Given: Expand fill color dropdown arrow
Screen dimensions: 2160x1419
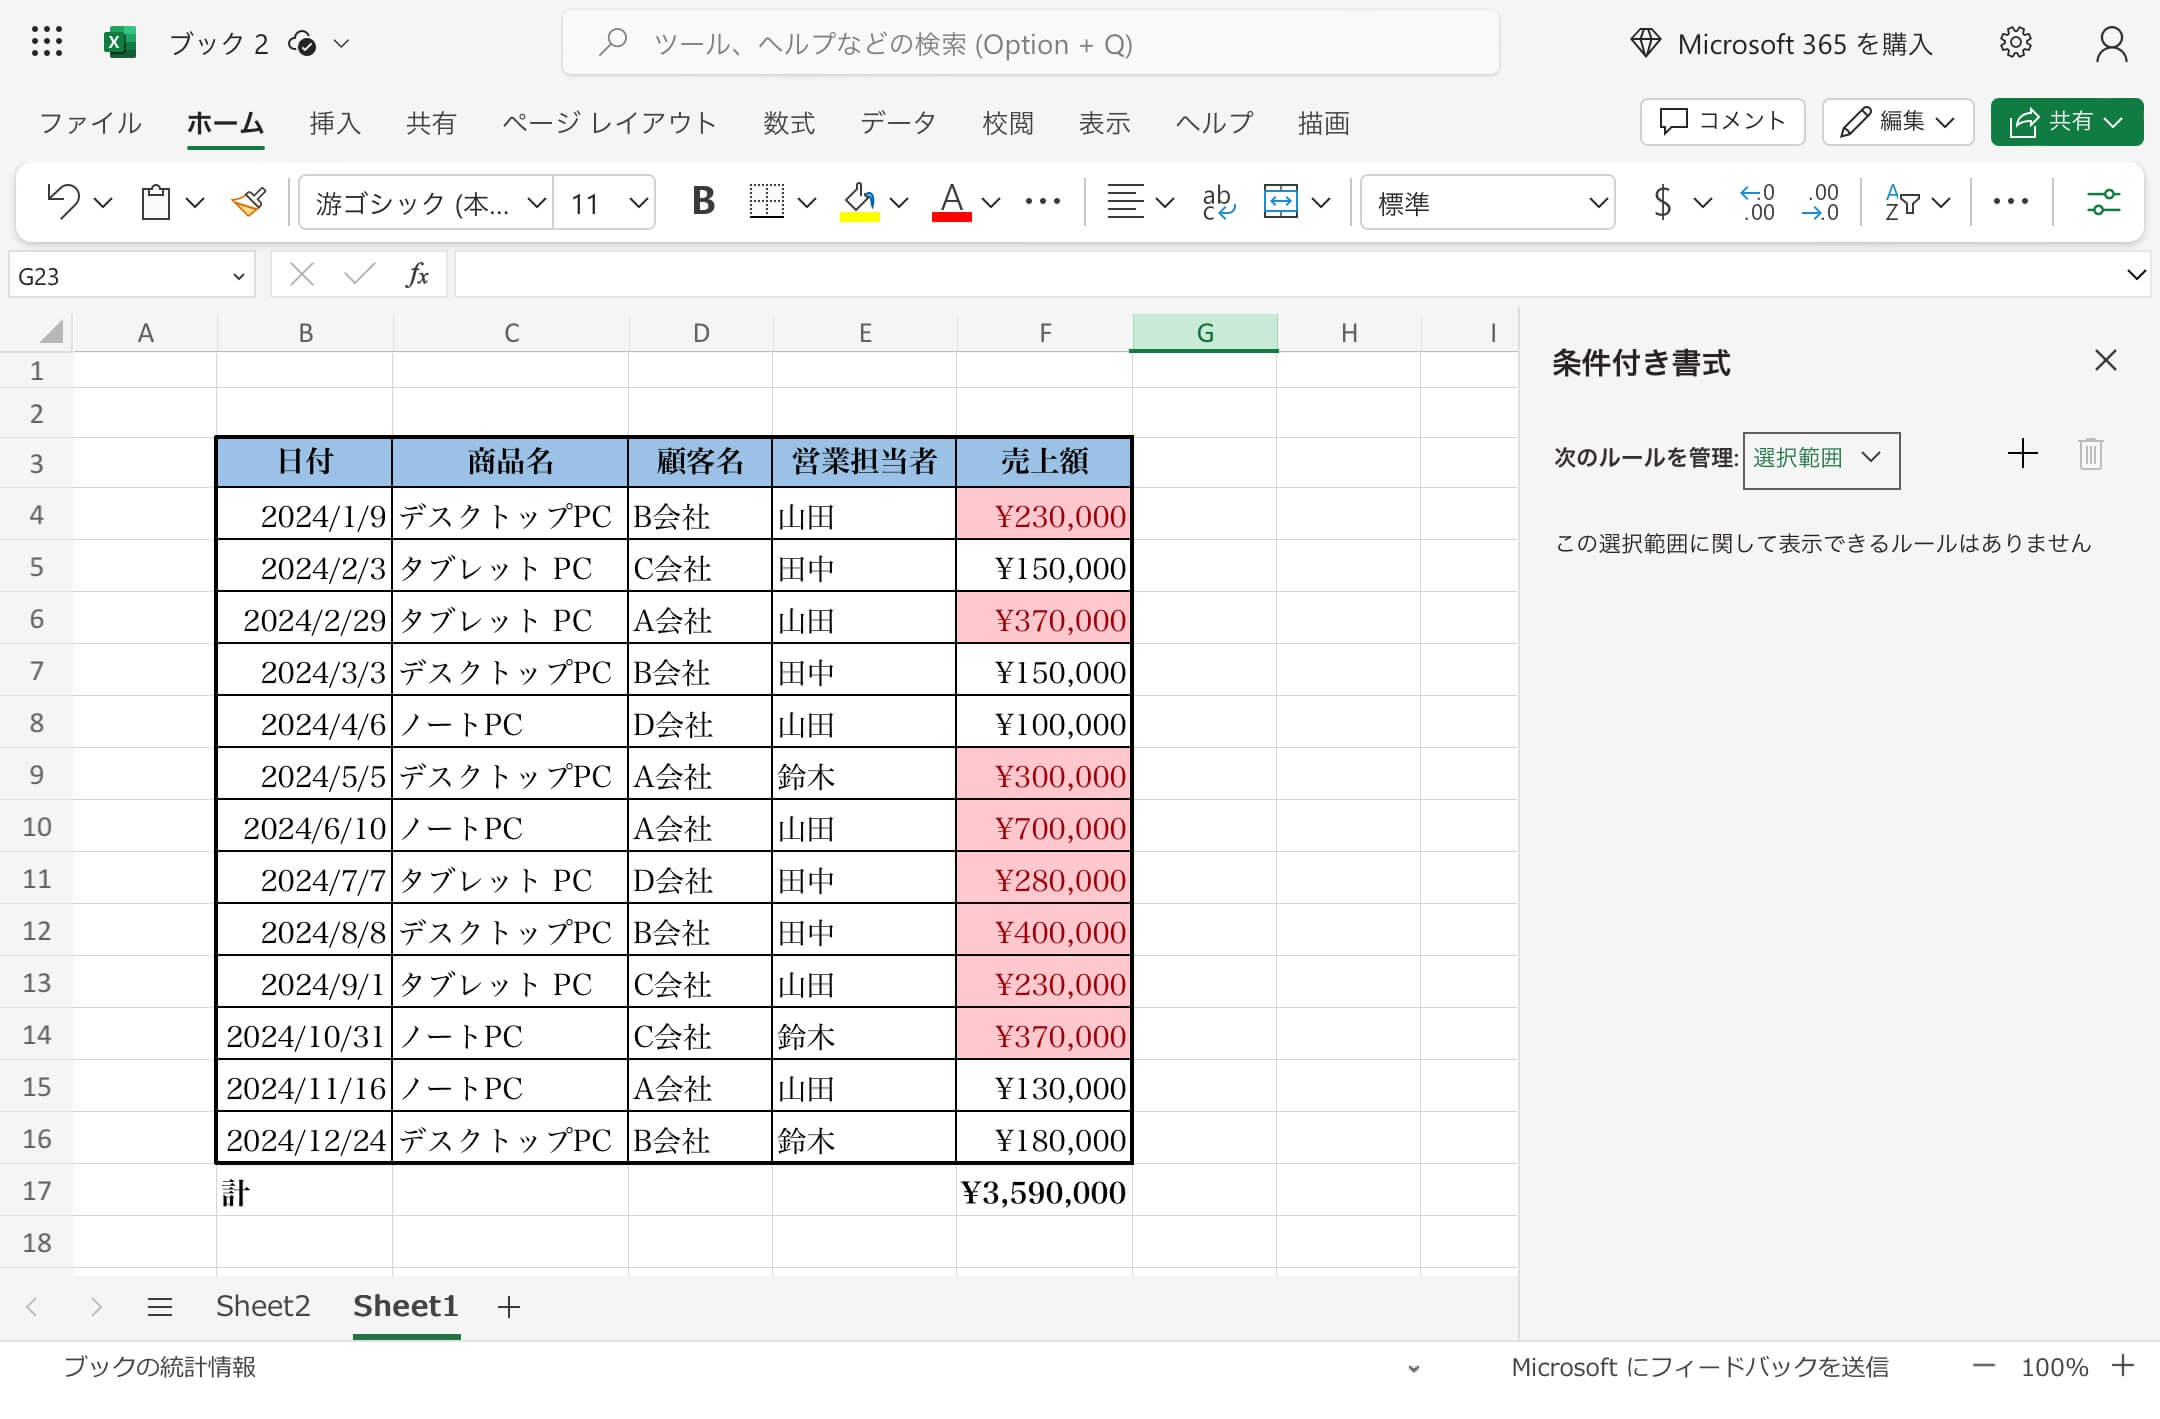Looking at the screenshot, I should click(899, 202).
